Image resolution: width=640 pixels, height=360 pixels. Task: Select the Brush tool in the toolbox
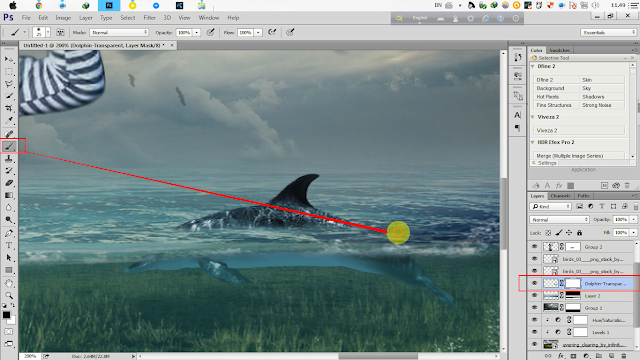(x=9, y=146)
